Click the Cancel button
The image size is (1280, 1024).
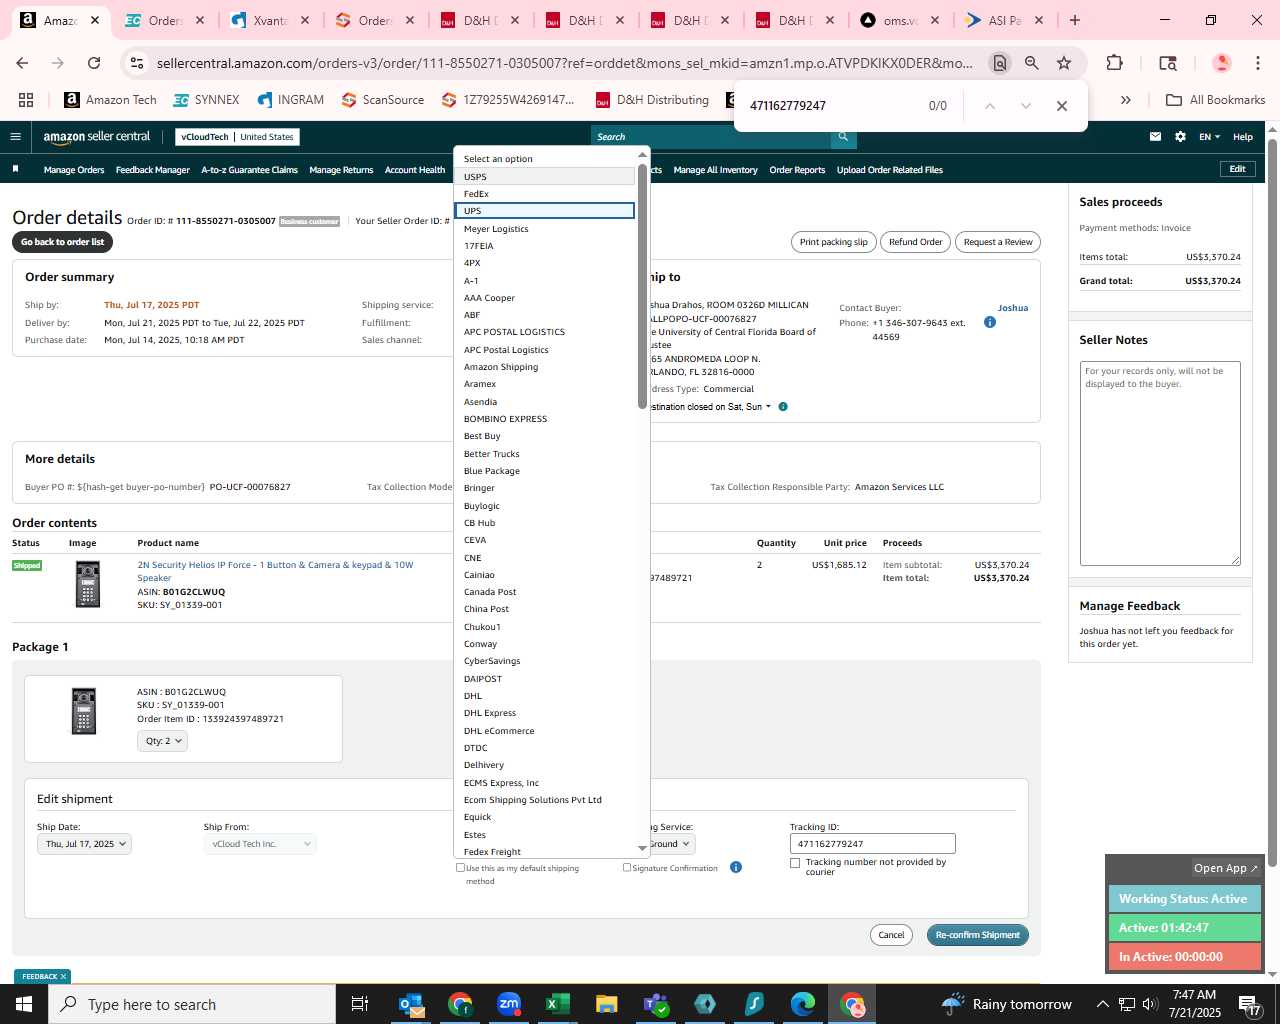[891, 935]
